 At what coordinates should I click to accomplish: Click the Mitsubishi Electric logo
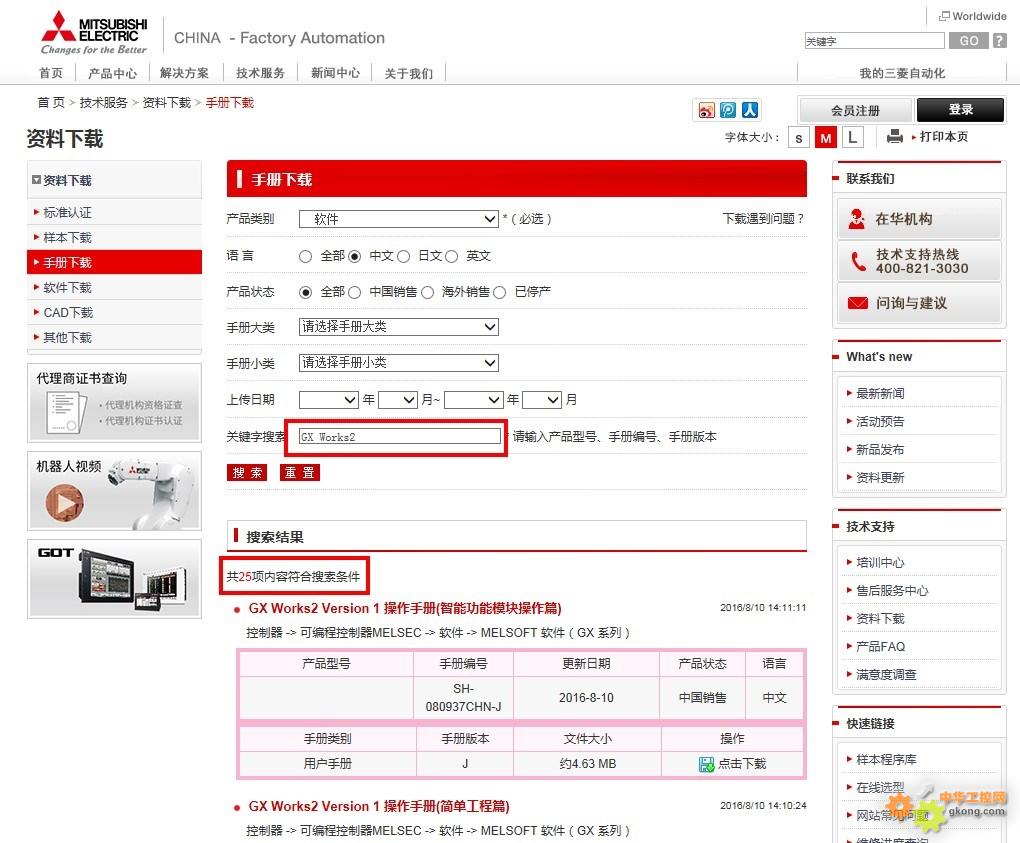(x=94, y=33)
